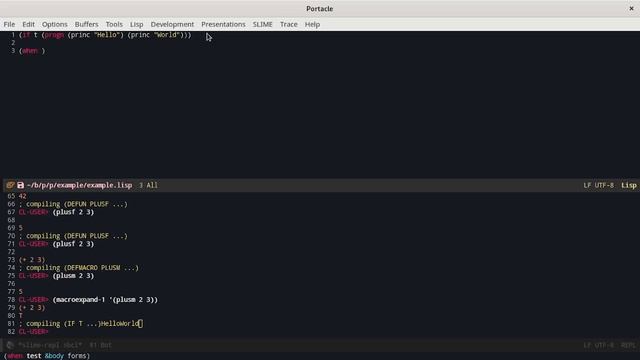Click the last CL-USER> prompt on line 82
This screenshot has height=360, width=640.
click(x=33, y=331)
